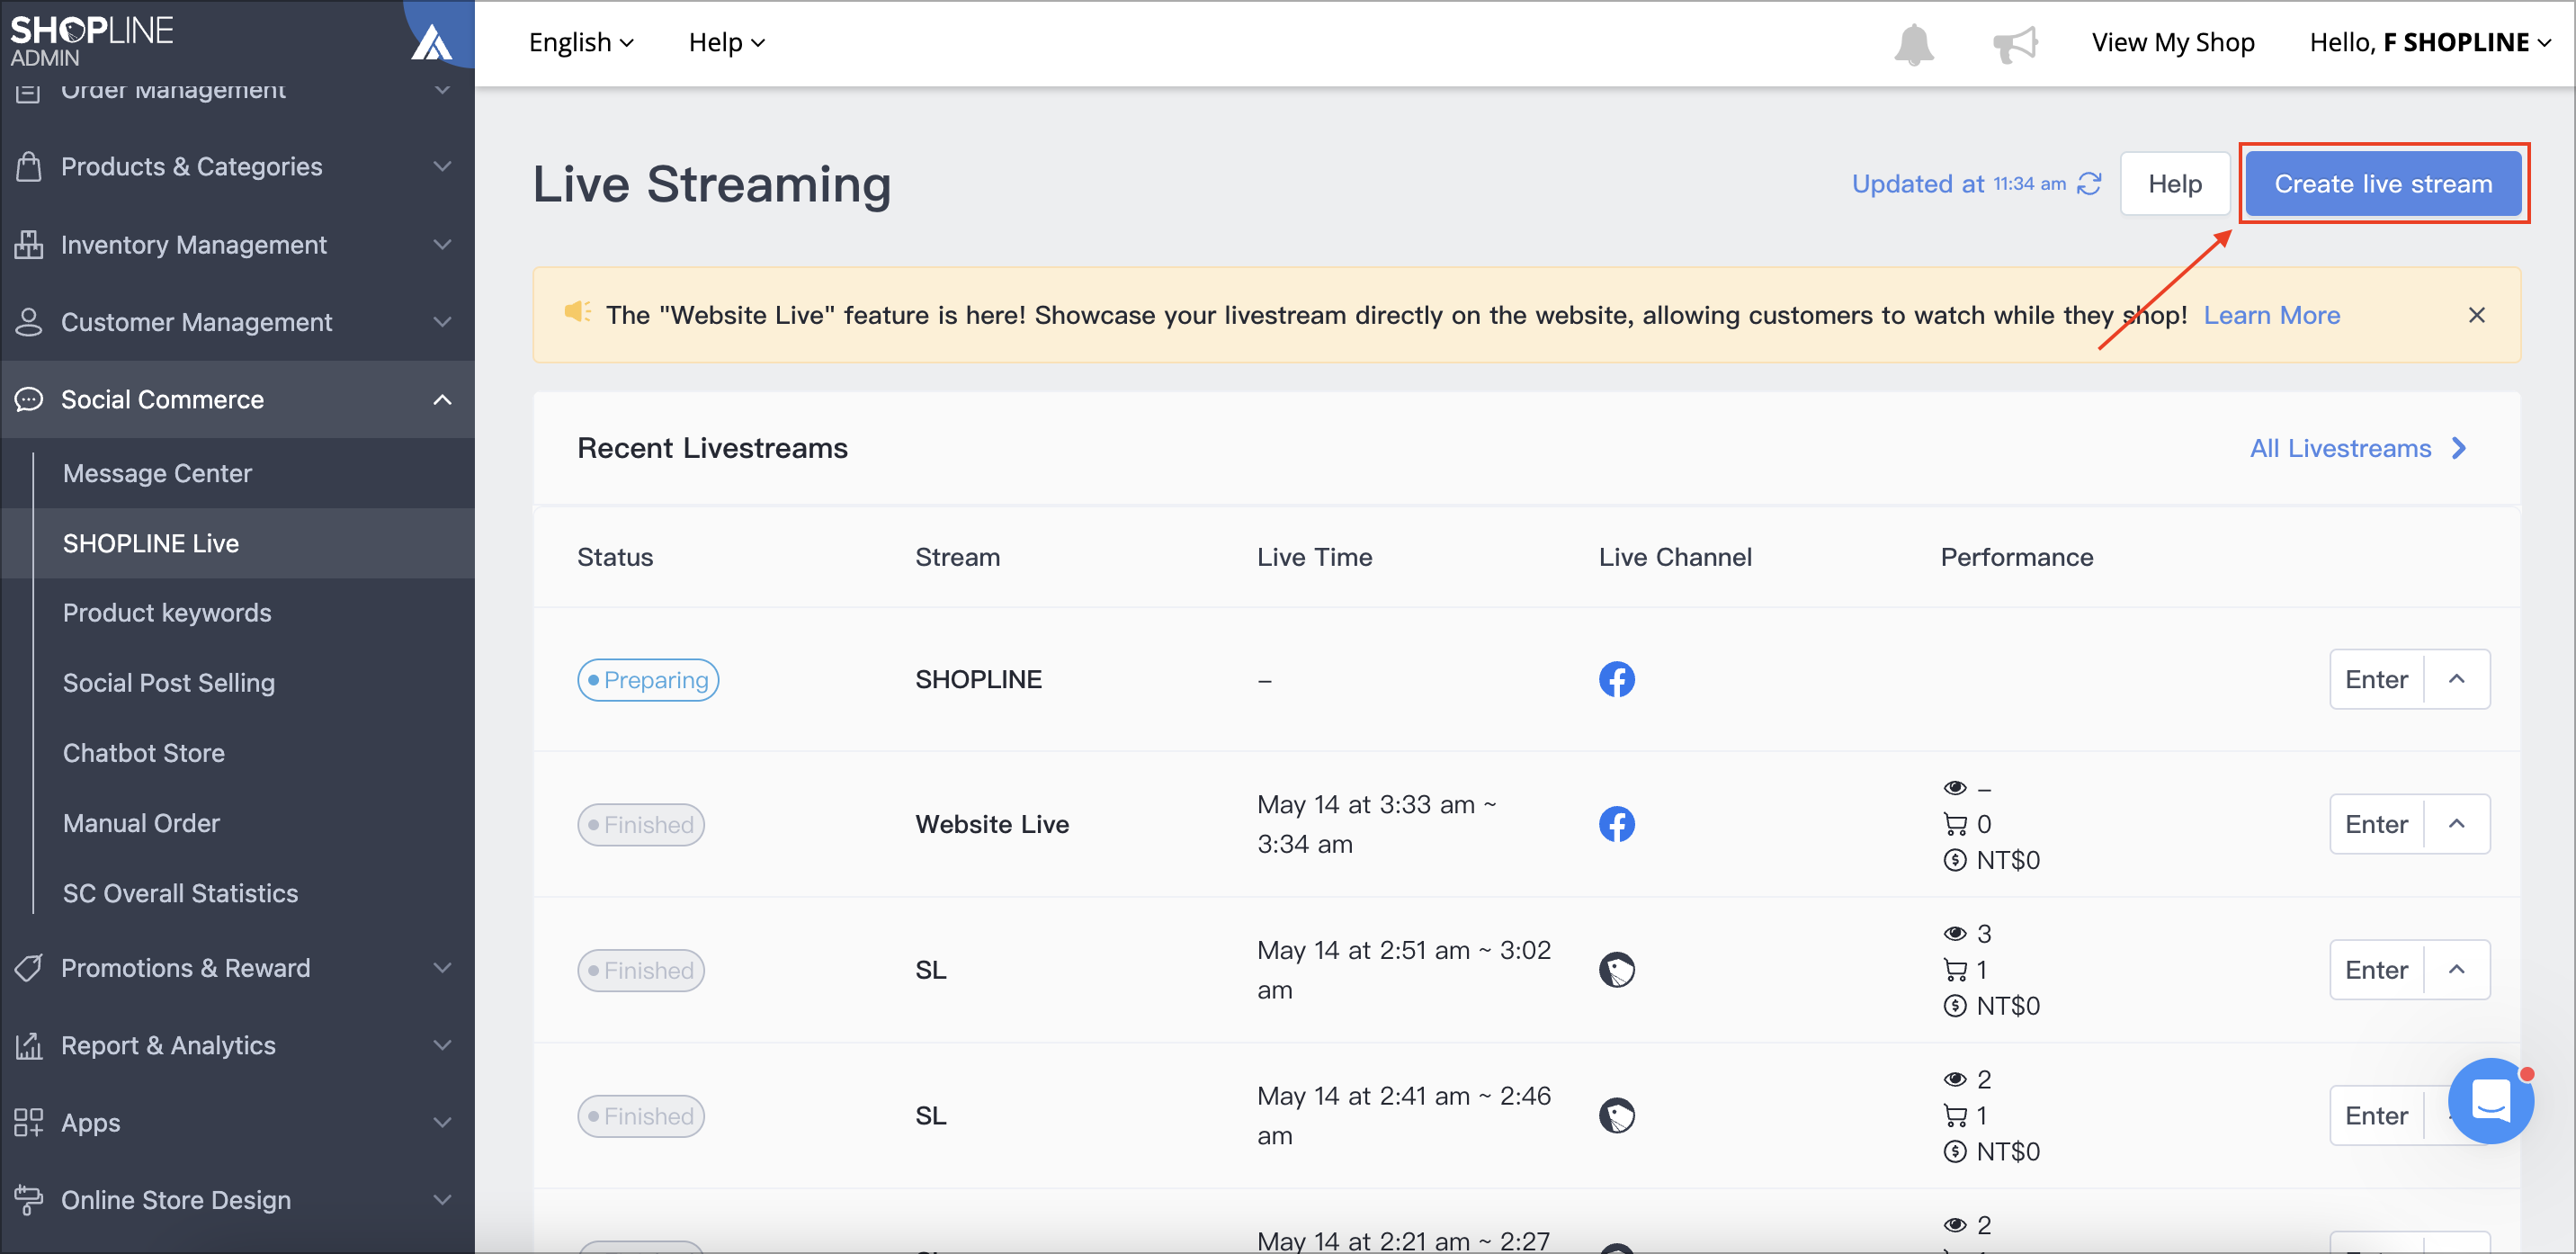Click the views eye icon for SL 2:51
The width and height of the screenshot is (2576, 1254).
click(1954, 933)
